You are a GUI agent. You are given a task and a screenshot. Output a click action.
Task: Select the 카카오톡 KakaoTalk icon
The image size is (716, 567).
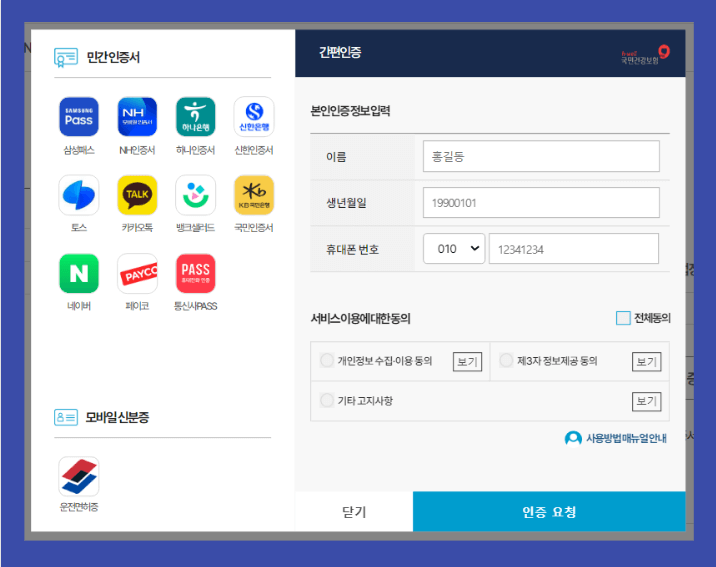pyautogui.click(x=137, y=195)
